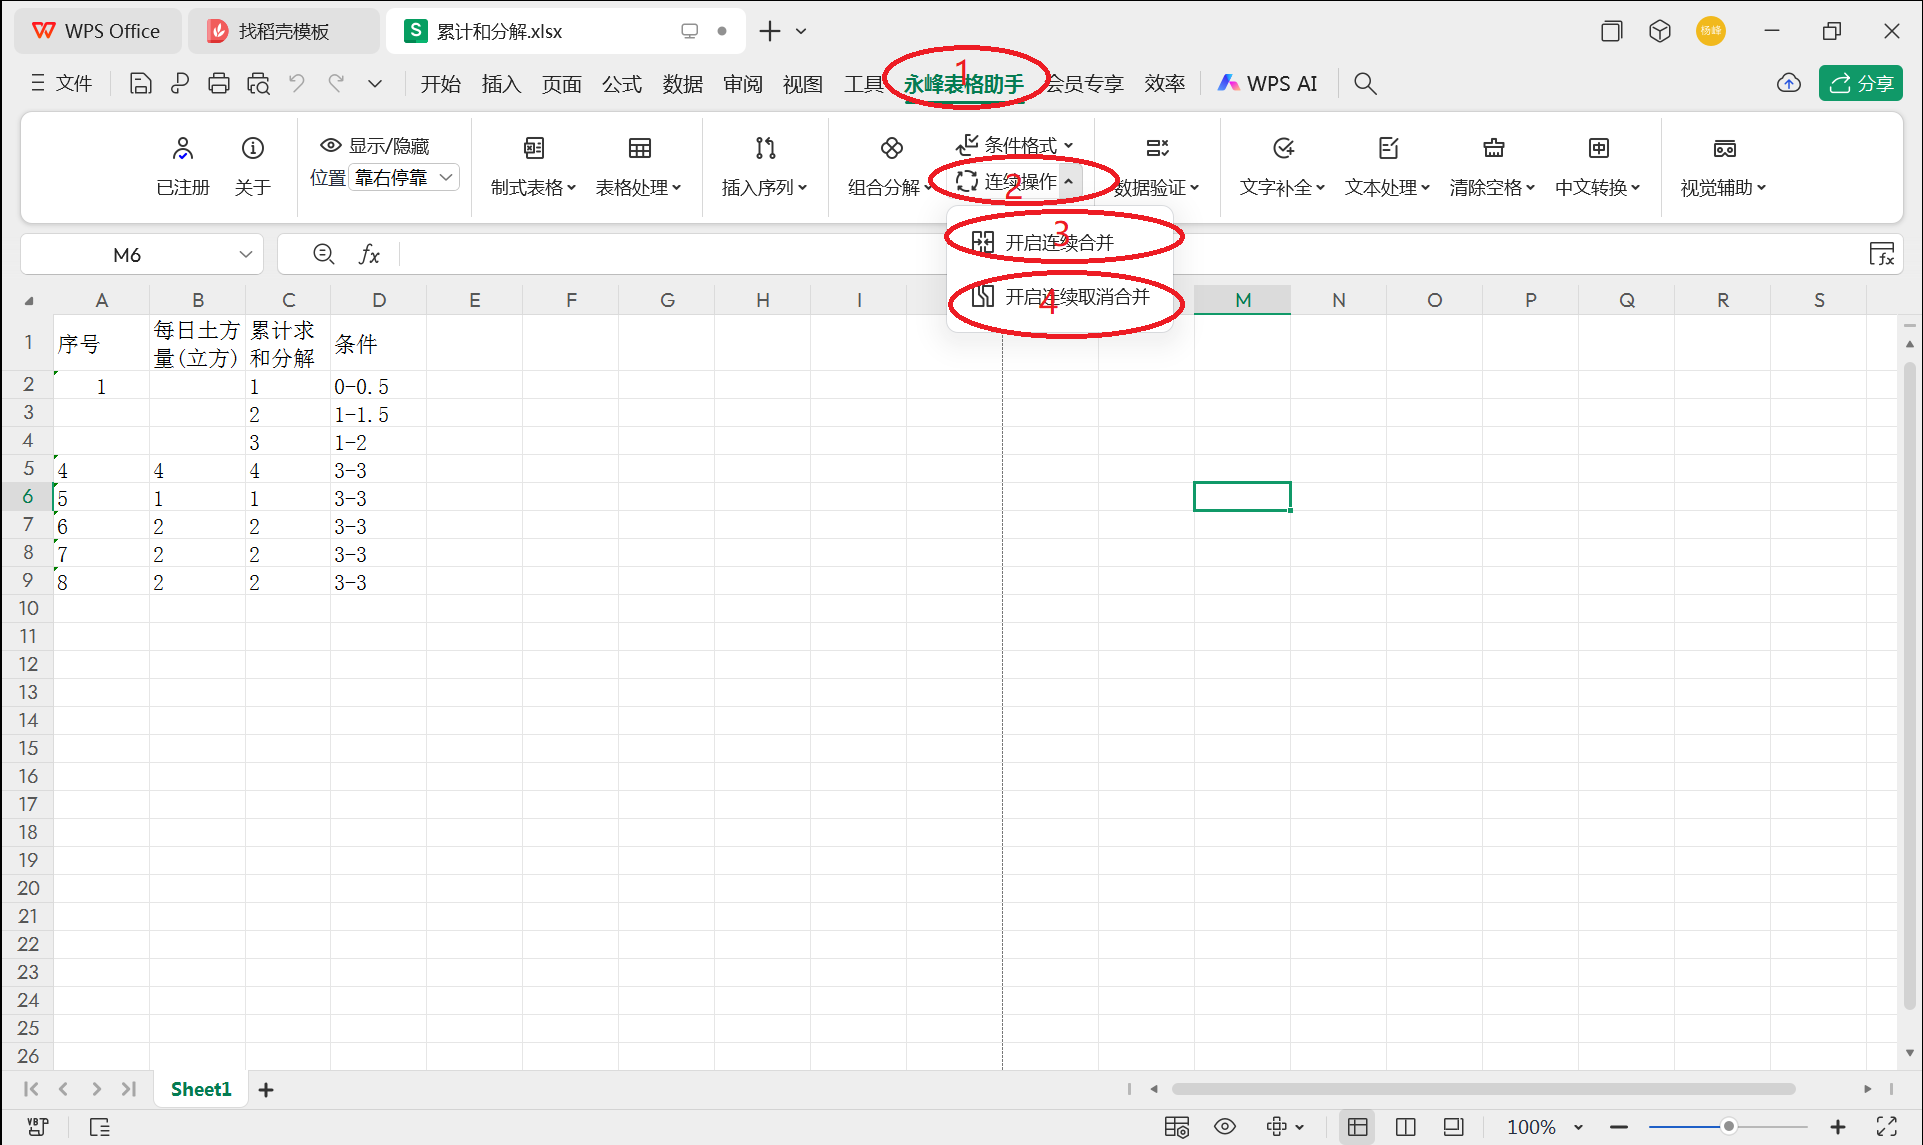The height and width of the screenshot is (1145, 1923).
Task: Open the 位置 靠右停靠 dropdown
Action: tap(404, 177)
